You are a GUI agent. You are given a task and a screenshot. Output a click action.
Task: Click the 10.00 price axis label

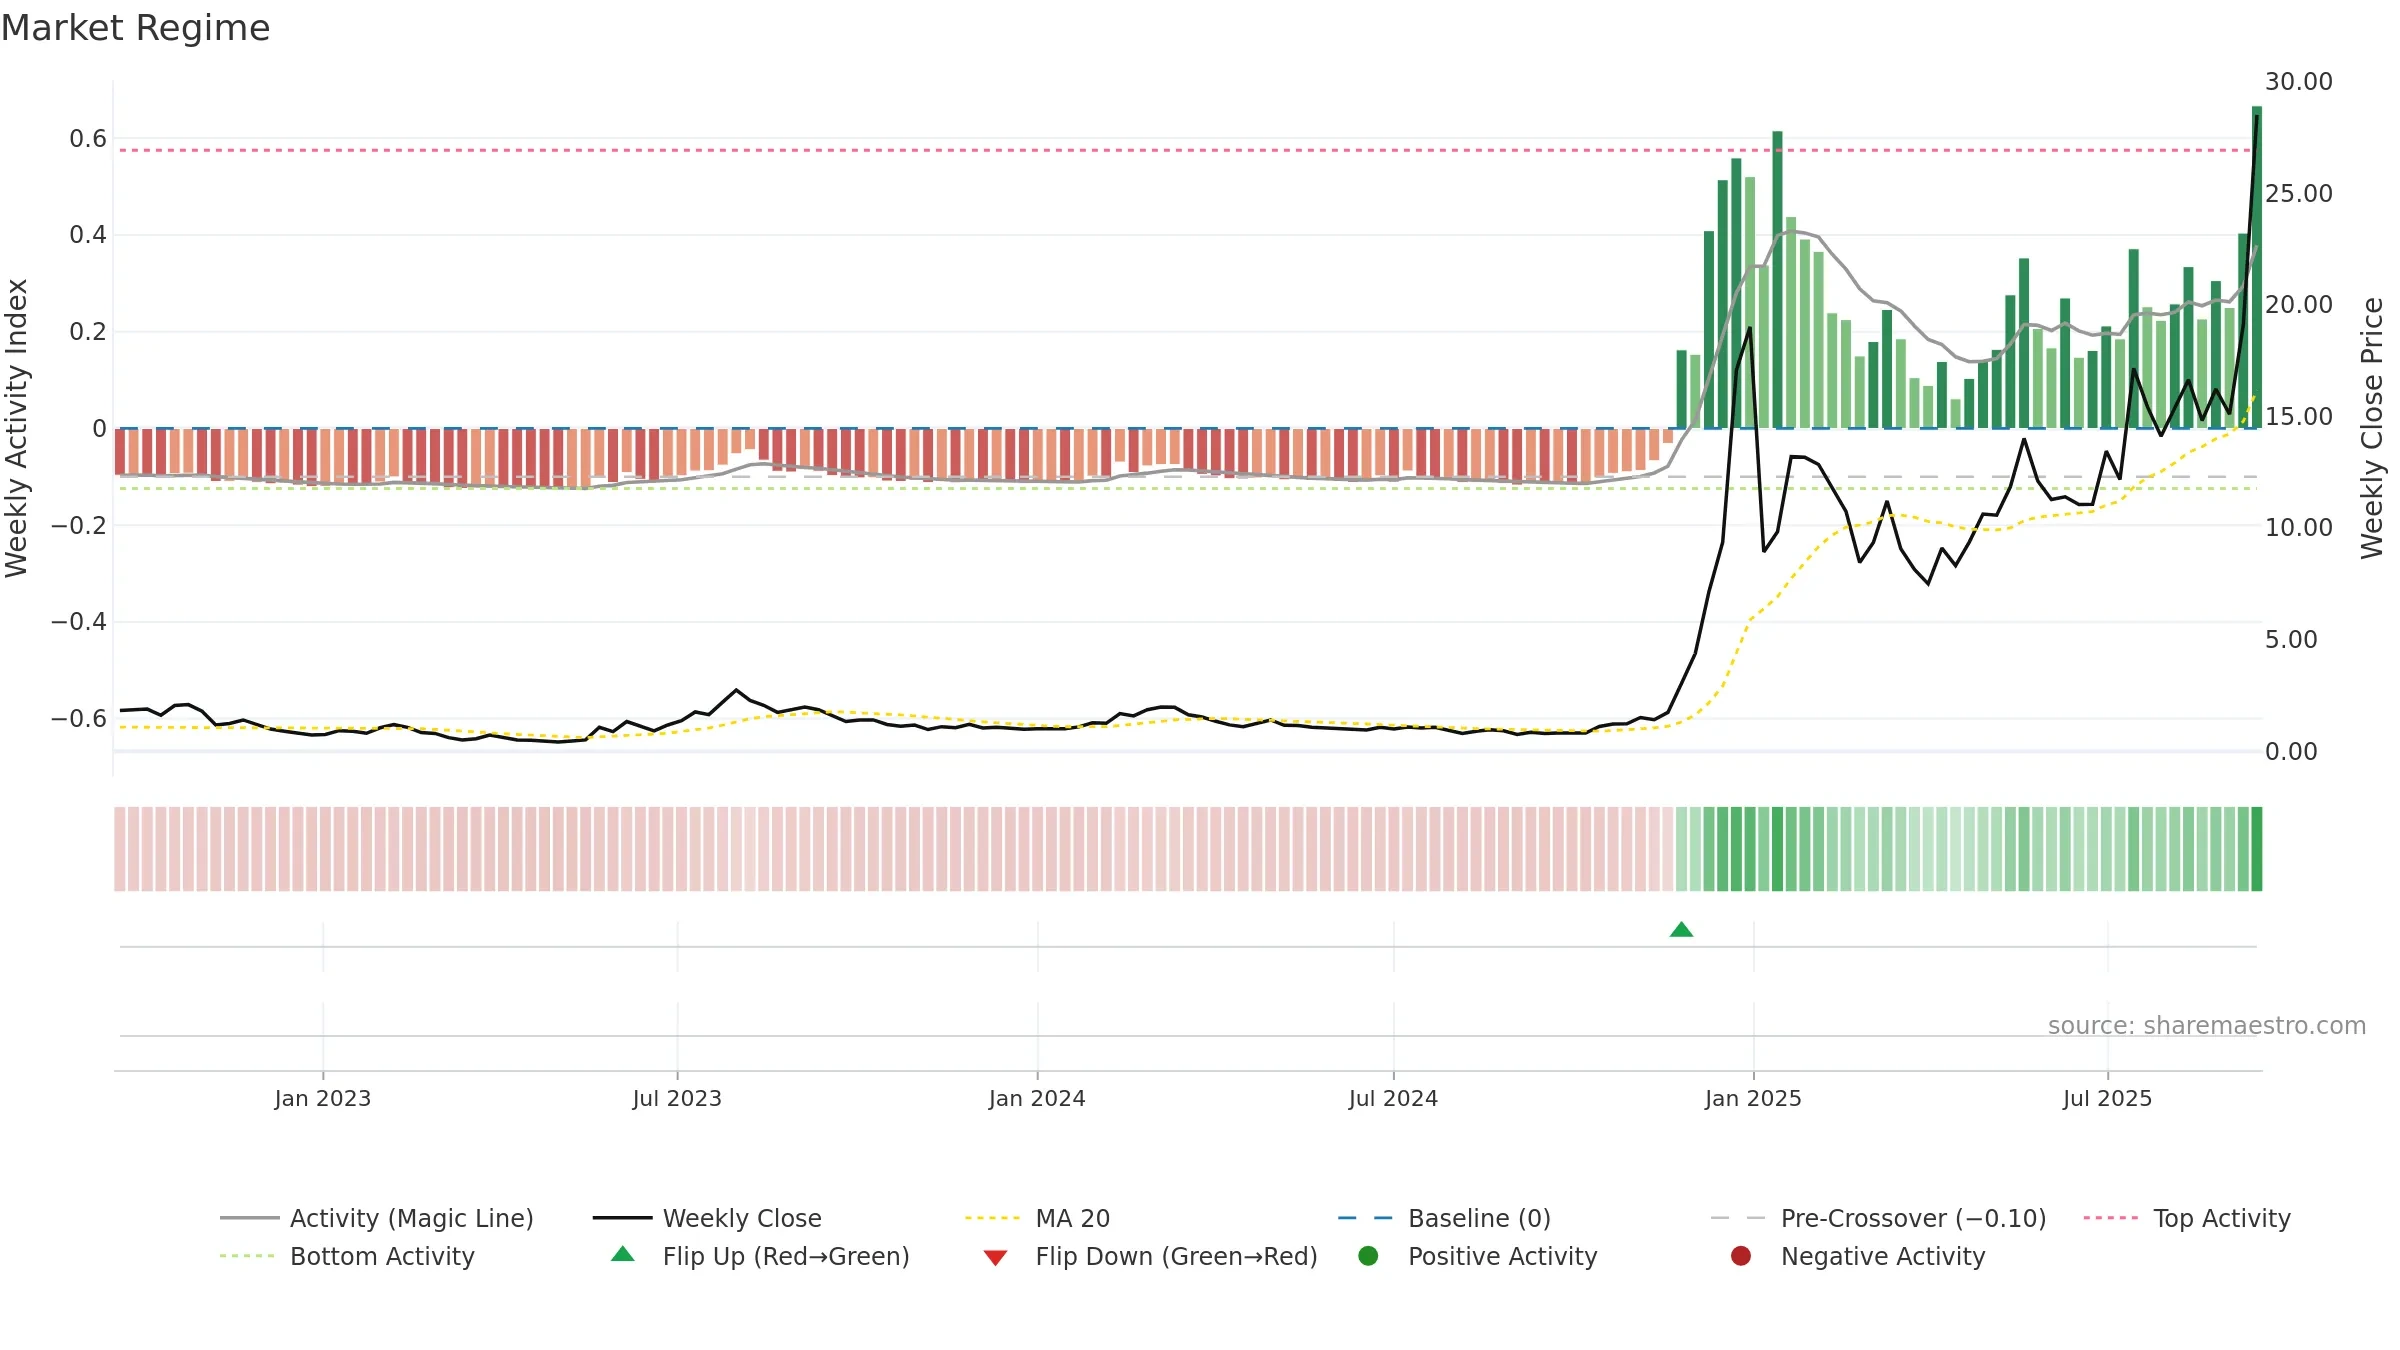click(2298, 528)
